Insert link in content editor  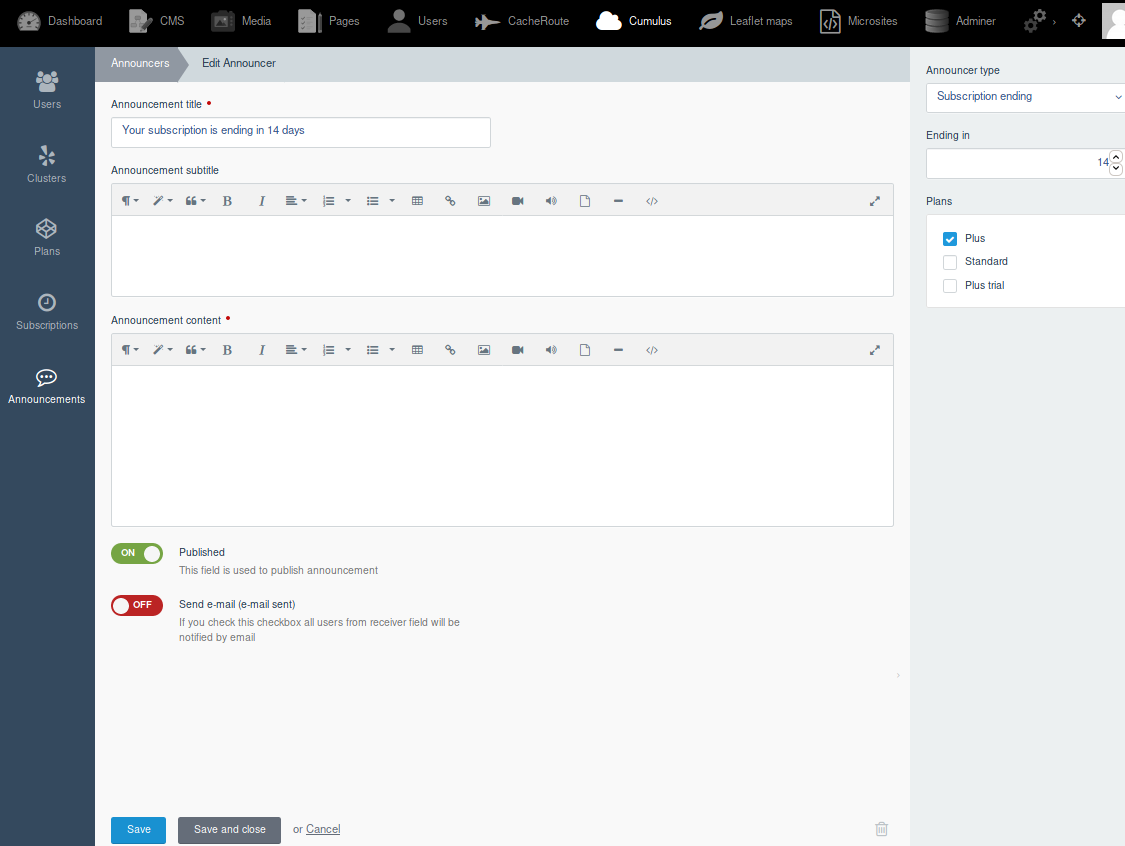[x=450, y=350]
